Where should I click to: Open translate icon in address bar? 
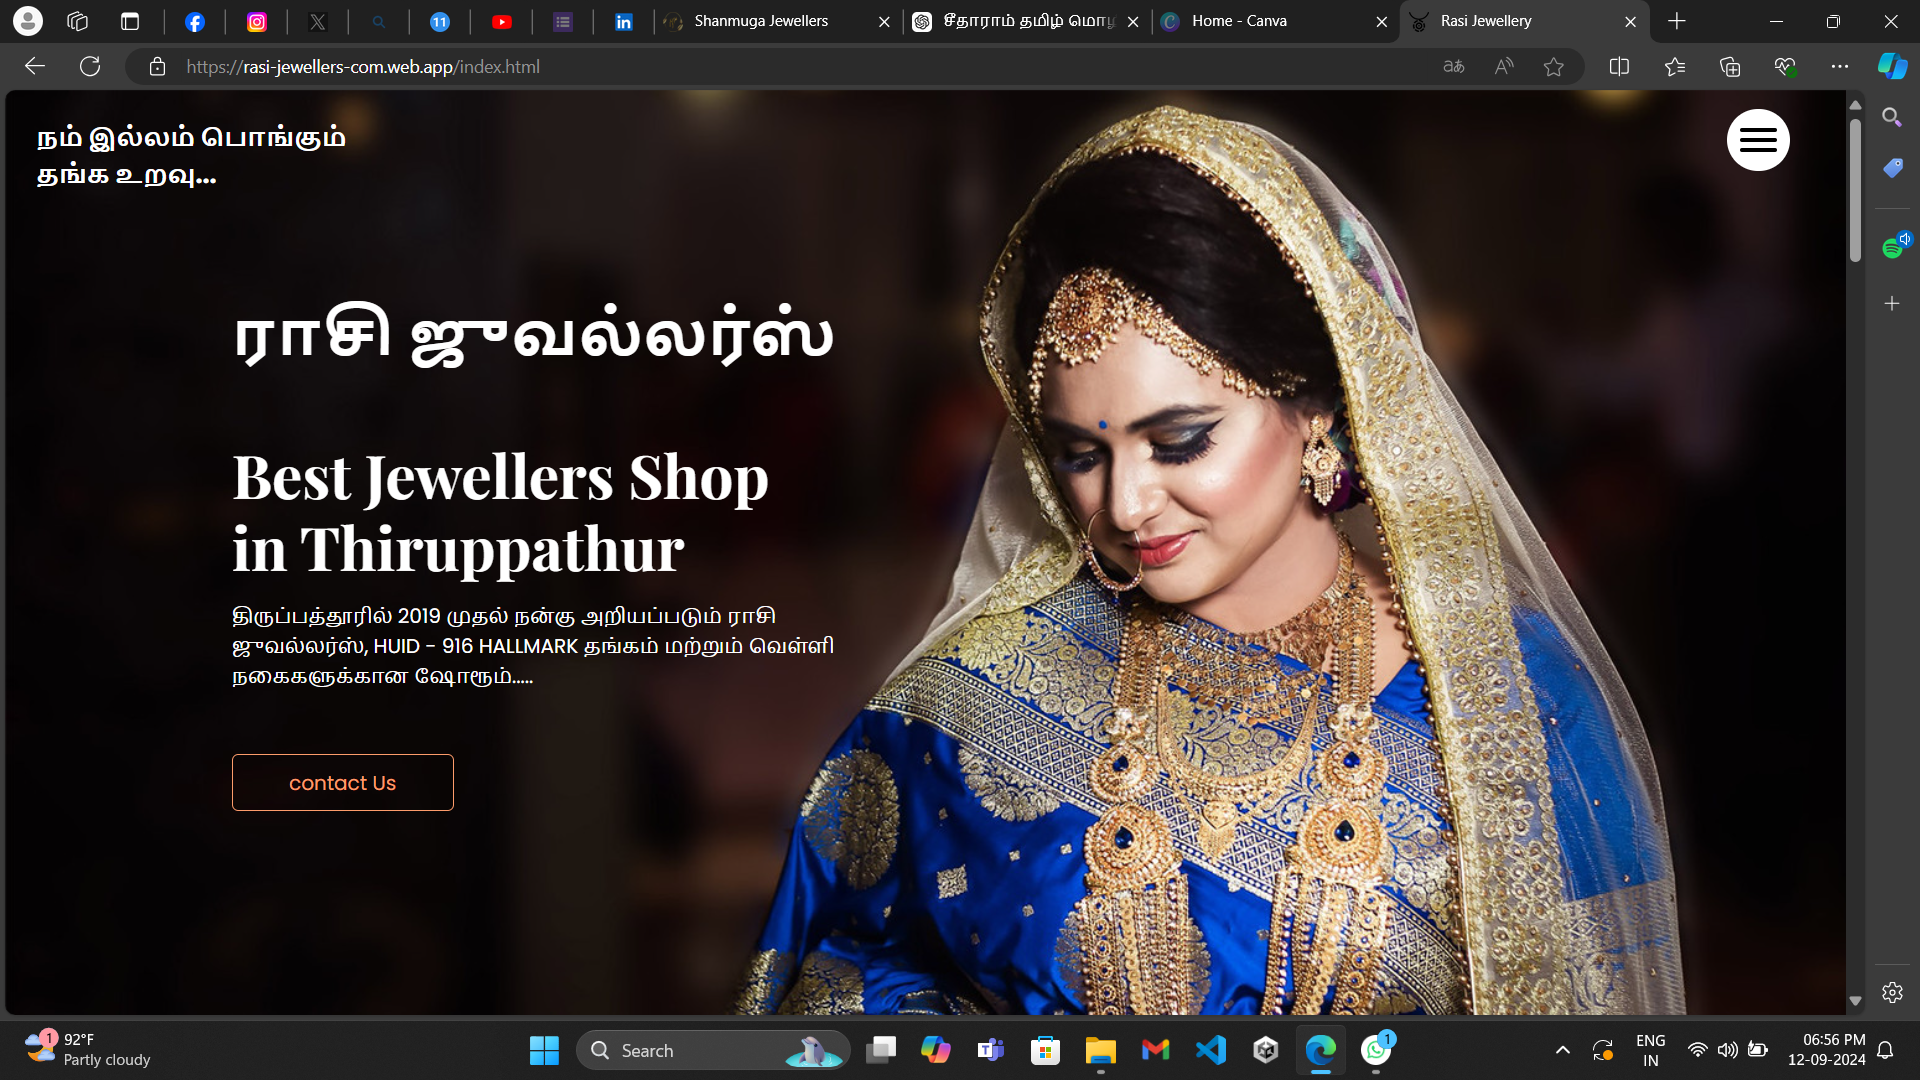click(1453, 66)
